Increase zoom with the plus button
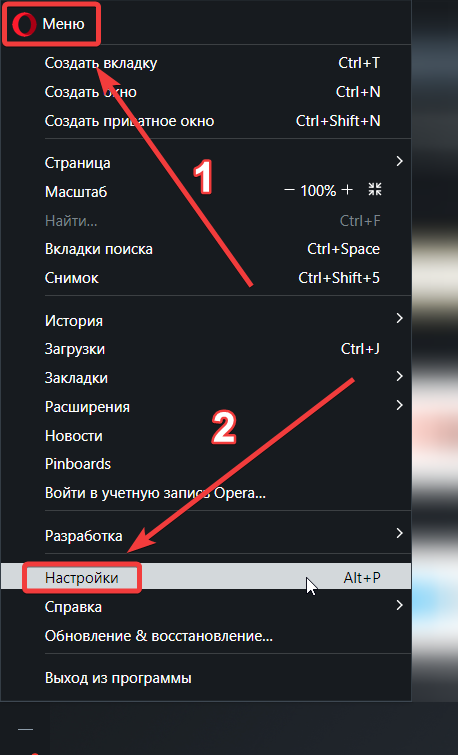This screenshot has width=458, height=755. (347, 190)
